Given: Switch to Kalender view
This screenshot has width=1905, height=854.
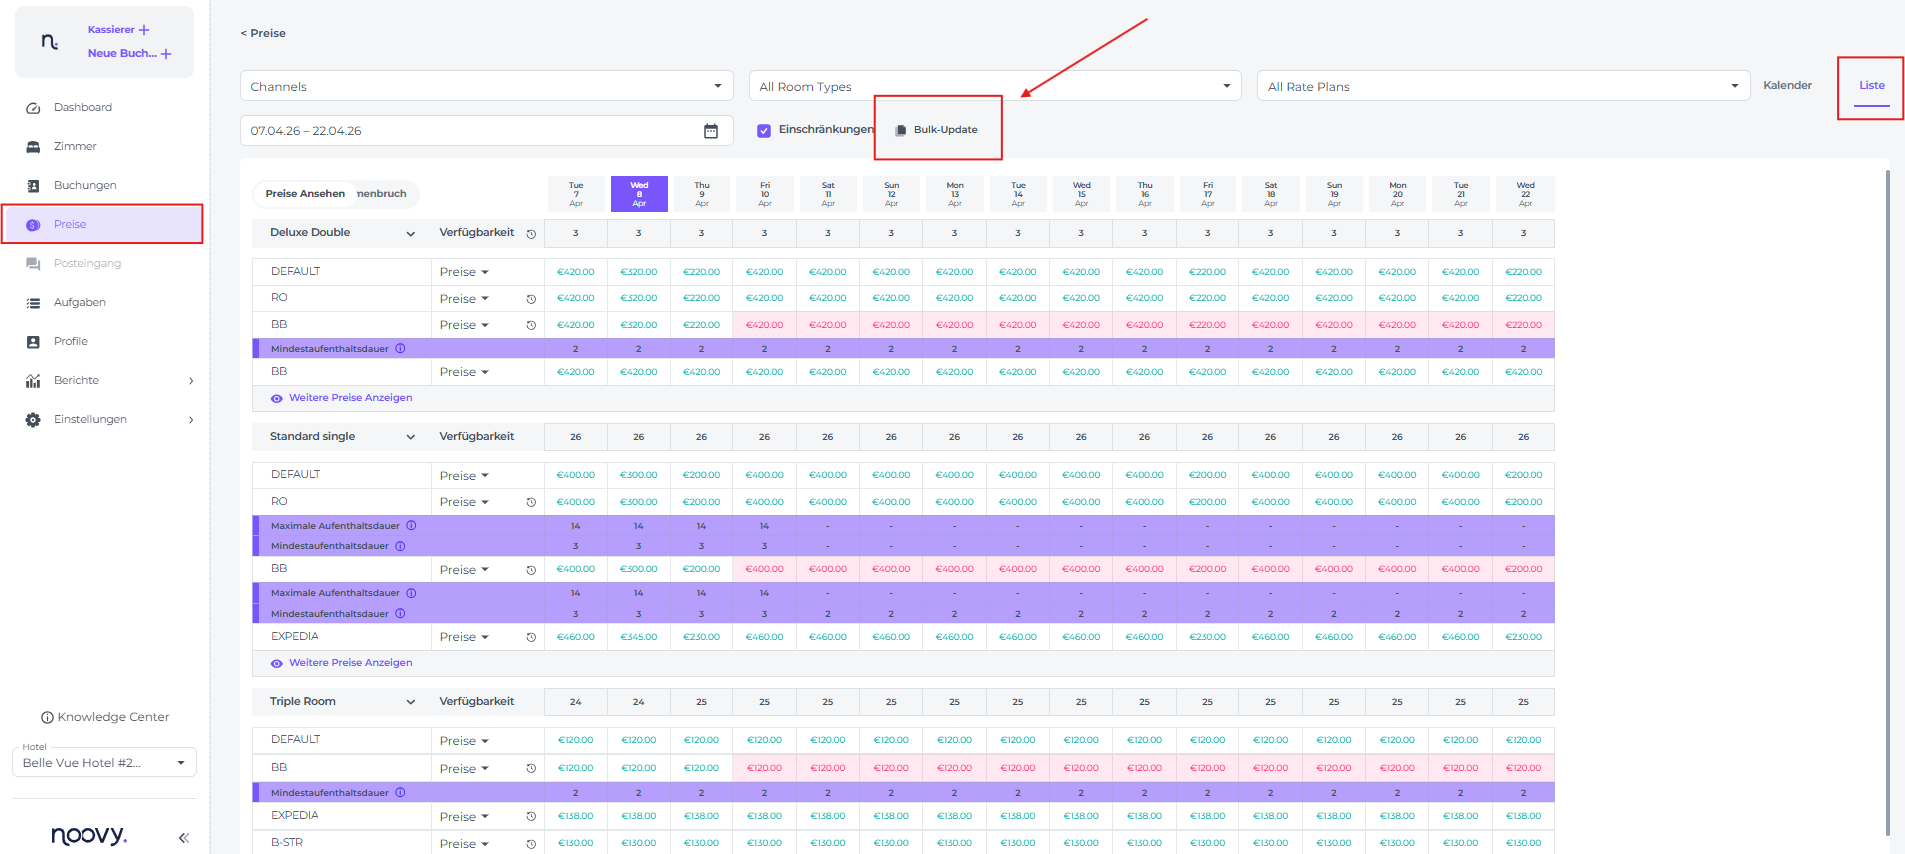Looking at the screenshot, I should [1787, 86].
